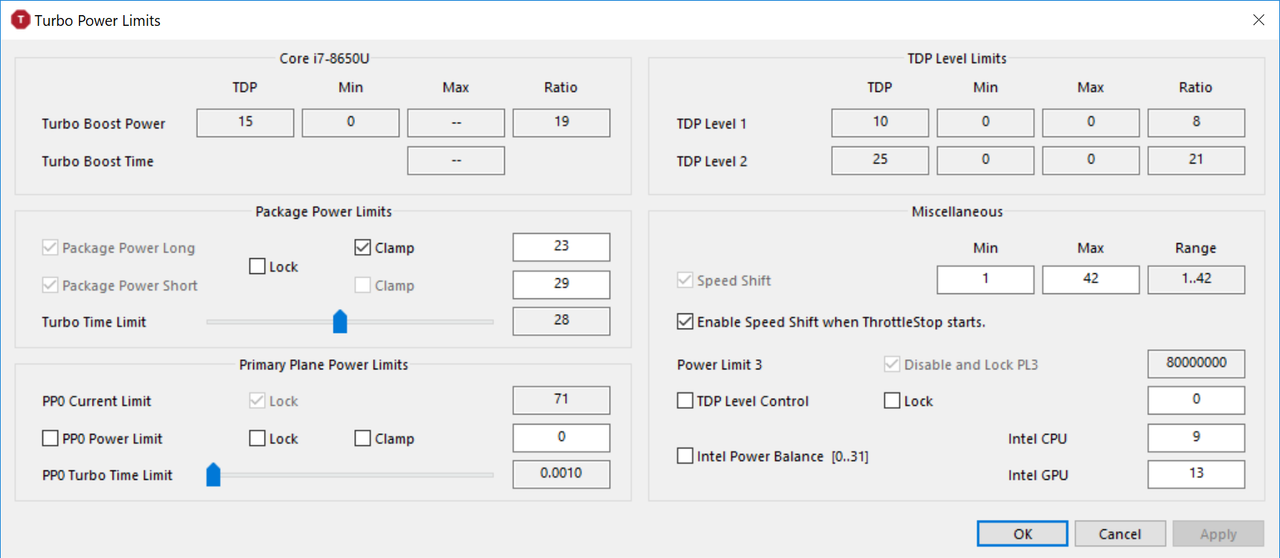This screenshot has width=1280, height=558.
Task: Click the Package Power Short value field 29
Action: [561, 284]
